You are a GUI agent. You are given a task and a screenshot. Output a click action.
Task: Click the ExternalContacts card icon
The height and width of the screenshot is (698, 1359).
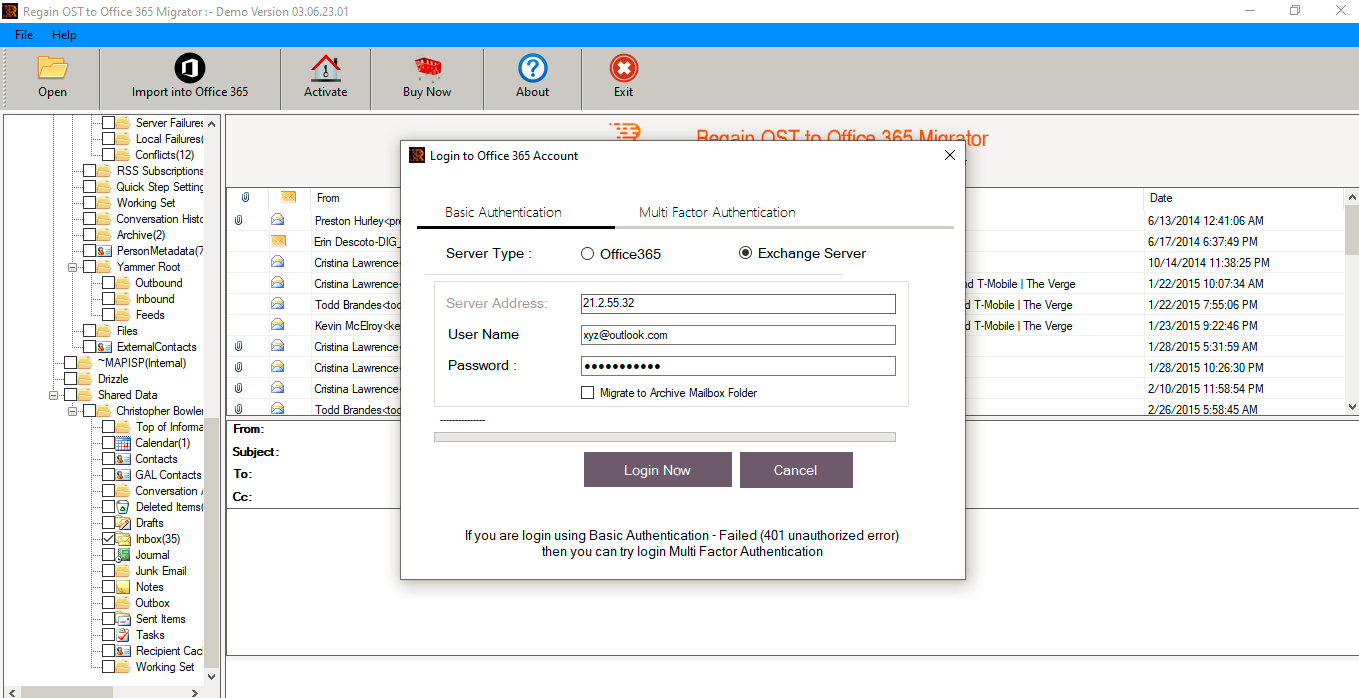coord(104,347)
